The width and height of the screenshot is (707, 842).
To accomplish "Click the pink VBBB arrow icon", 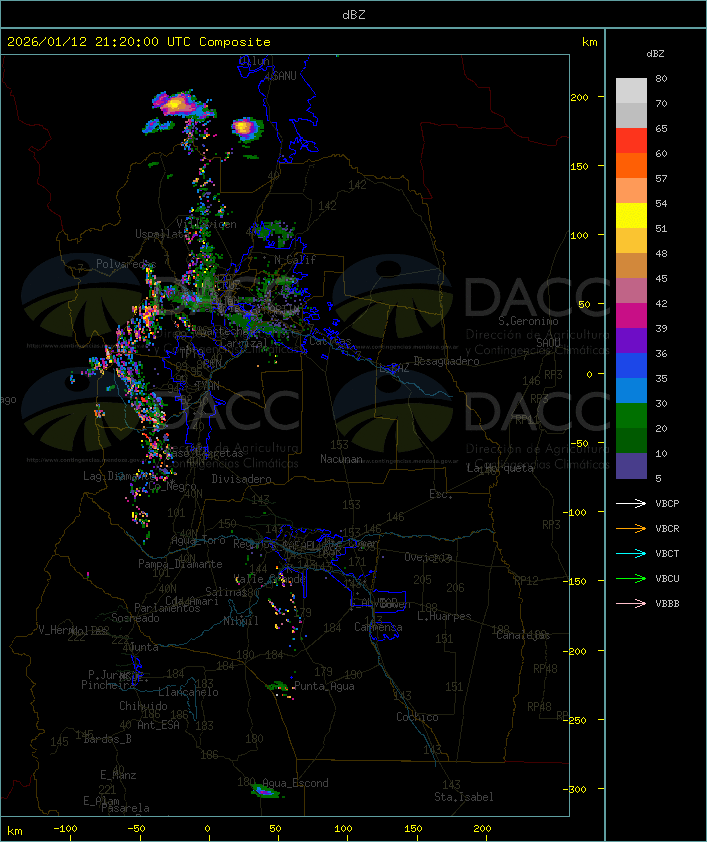I will pyautogui.click(x=631, y=604).
